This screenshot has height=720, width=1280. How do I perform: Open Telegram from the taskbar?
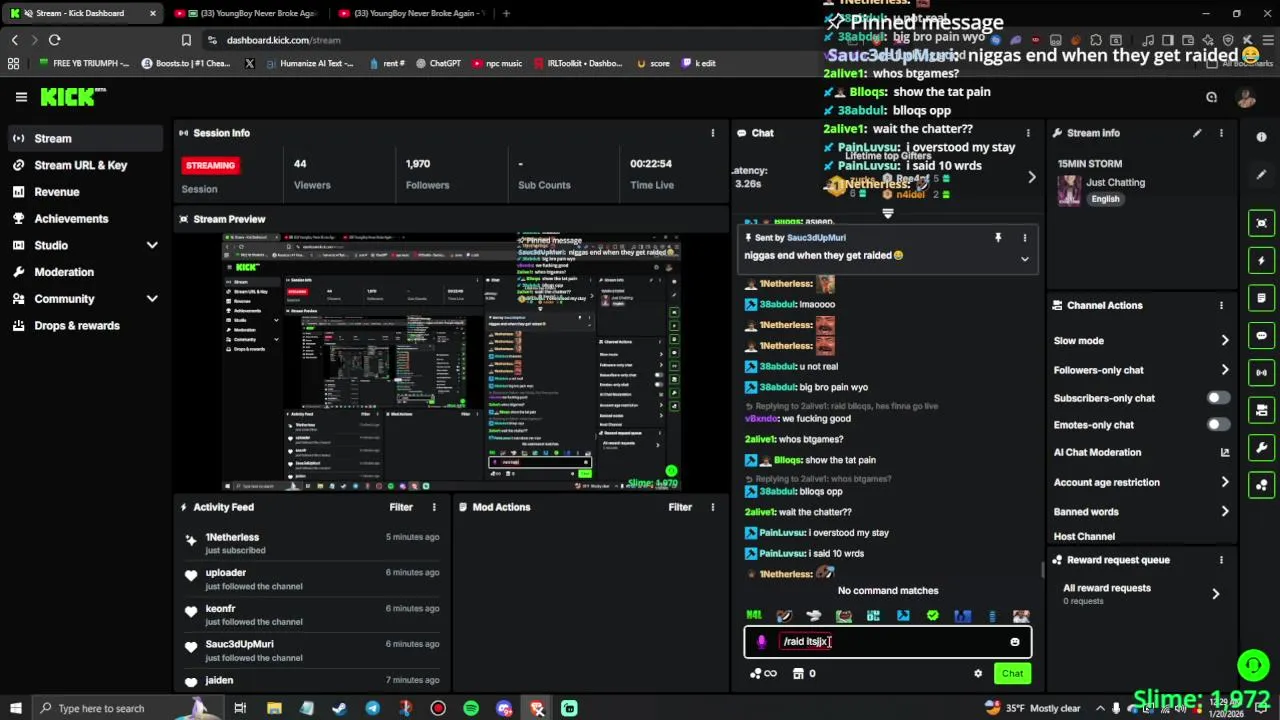(373, 708)
